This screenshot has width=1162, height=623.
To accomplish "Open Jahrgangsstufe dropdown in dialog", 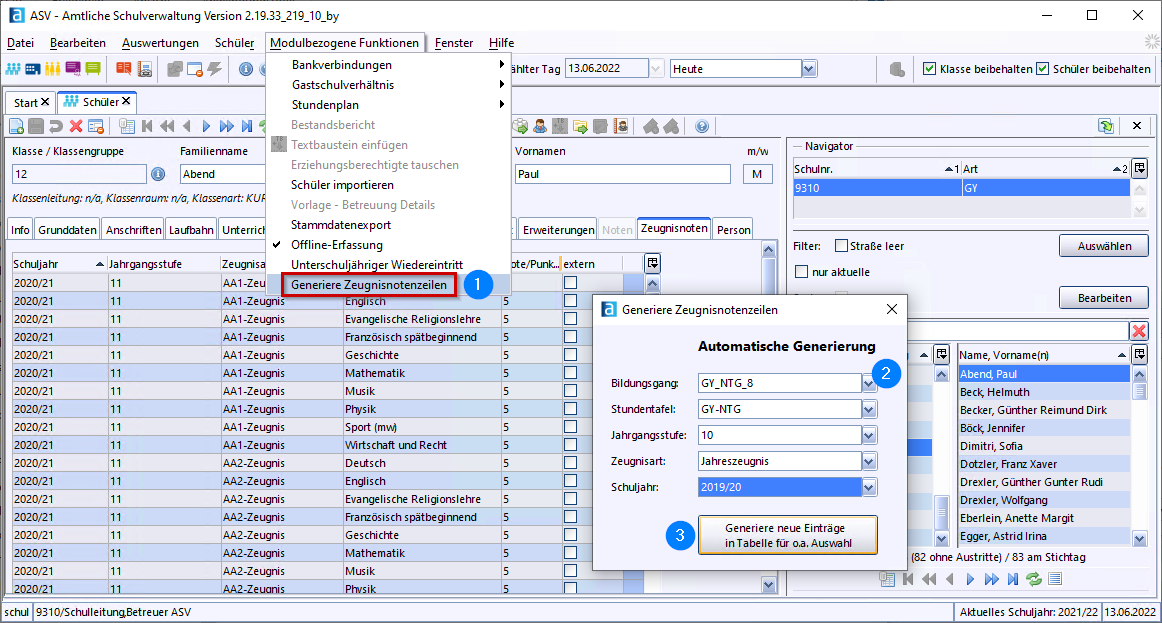I will 869,435.
